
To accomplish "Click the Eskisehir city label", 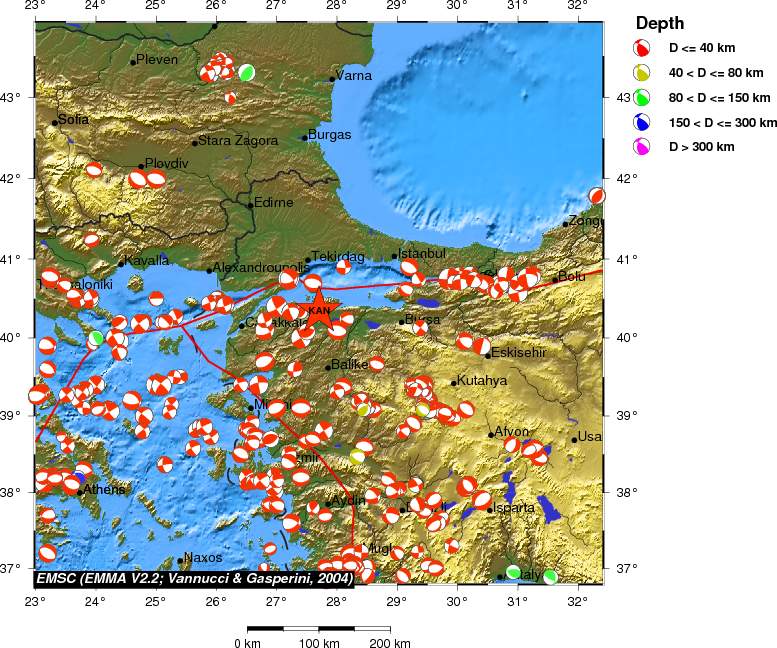I will [x=518, y=353].
